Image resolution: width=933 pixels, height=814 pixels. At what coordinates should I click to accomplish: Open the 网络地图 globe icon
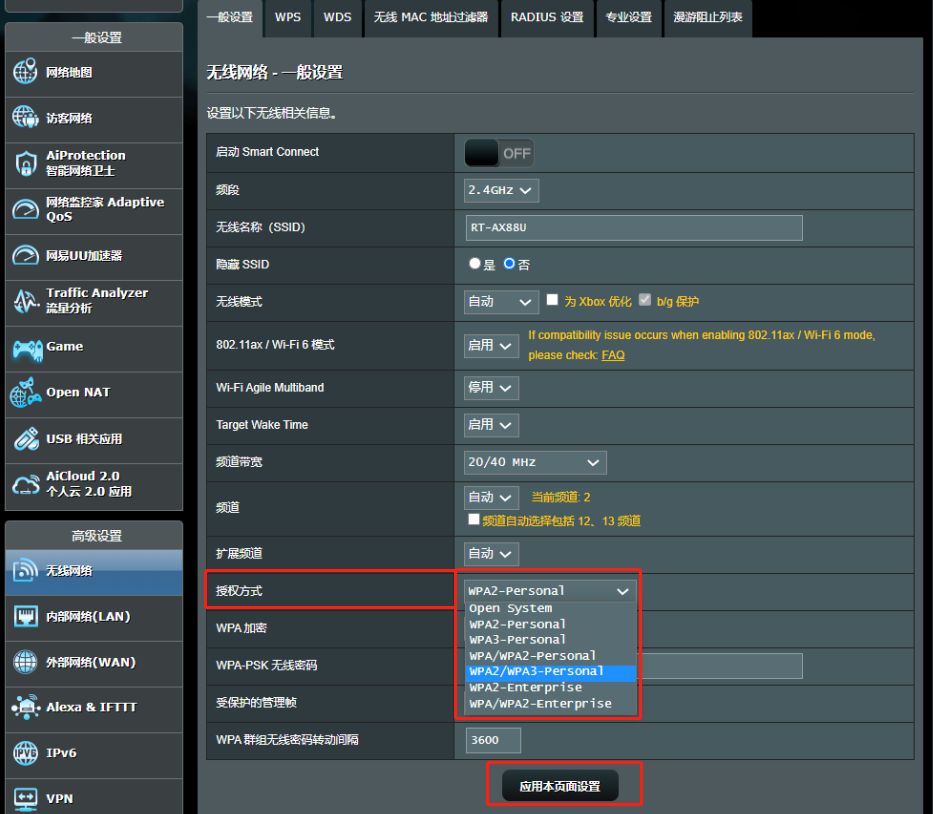25,72
